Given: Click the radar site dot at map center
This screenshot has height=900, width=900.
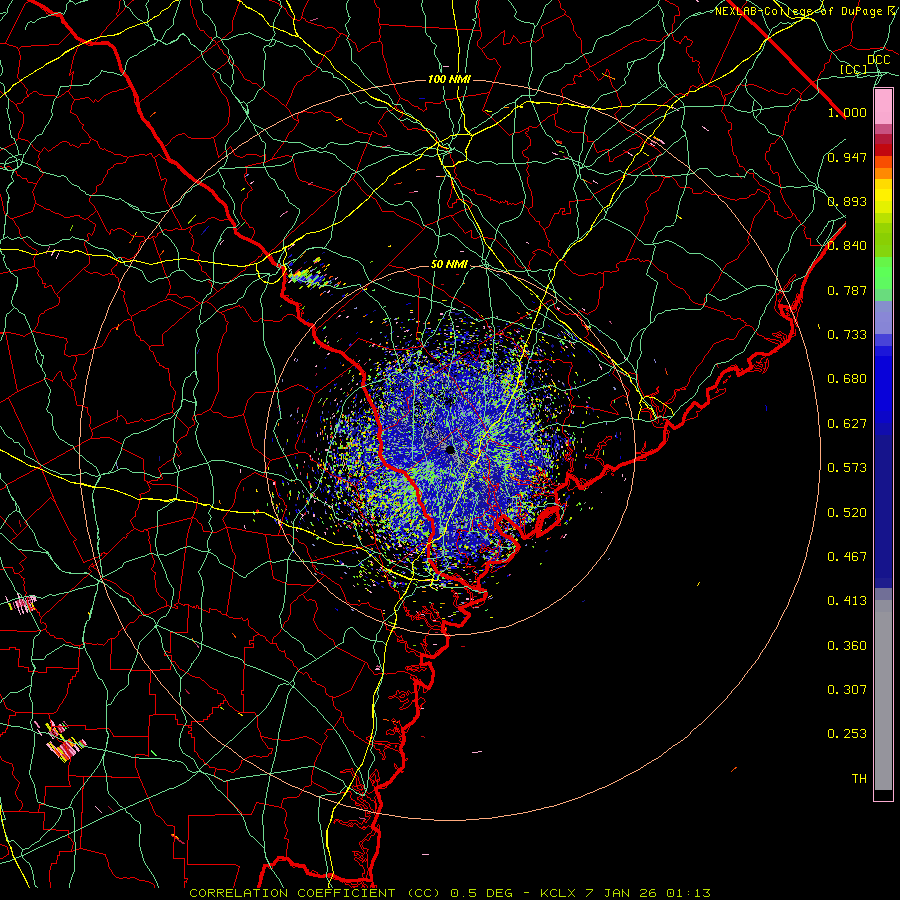Looking at the screenshot, I should tap(450, 449).
